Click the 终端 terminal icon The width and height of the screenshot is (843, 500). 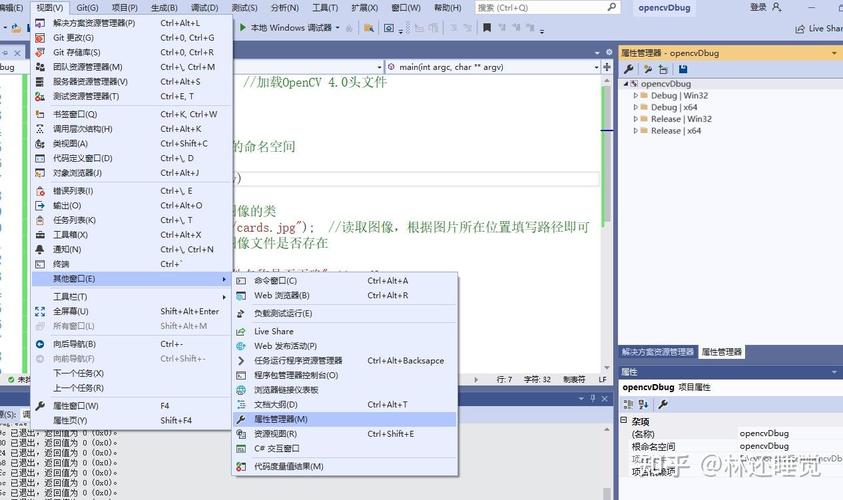tap(40, 265)
